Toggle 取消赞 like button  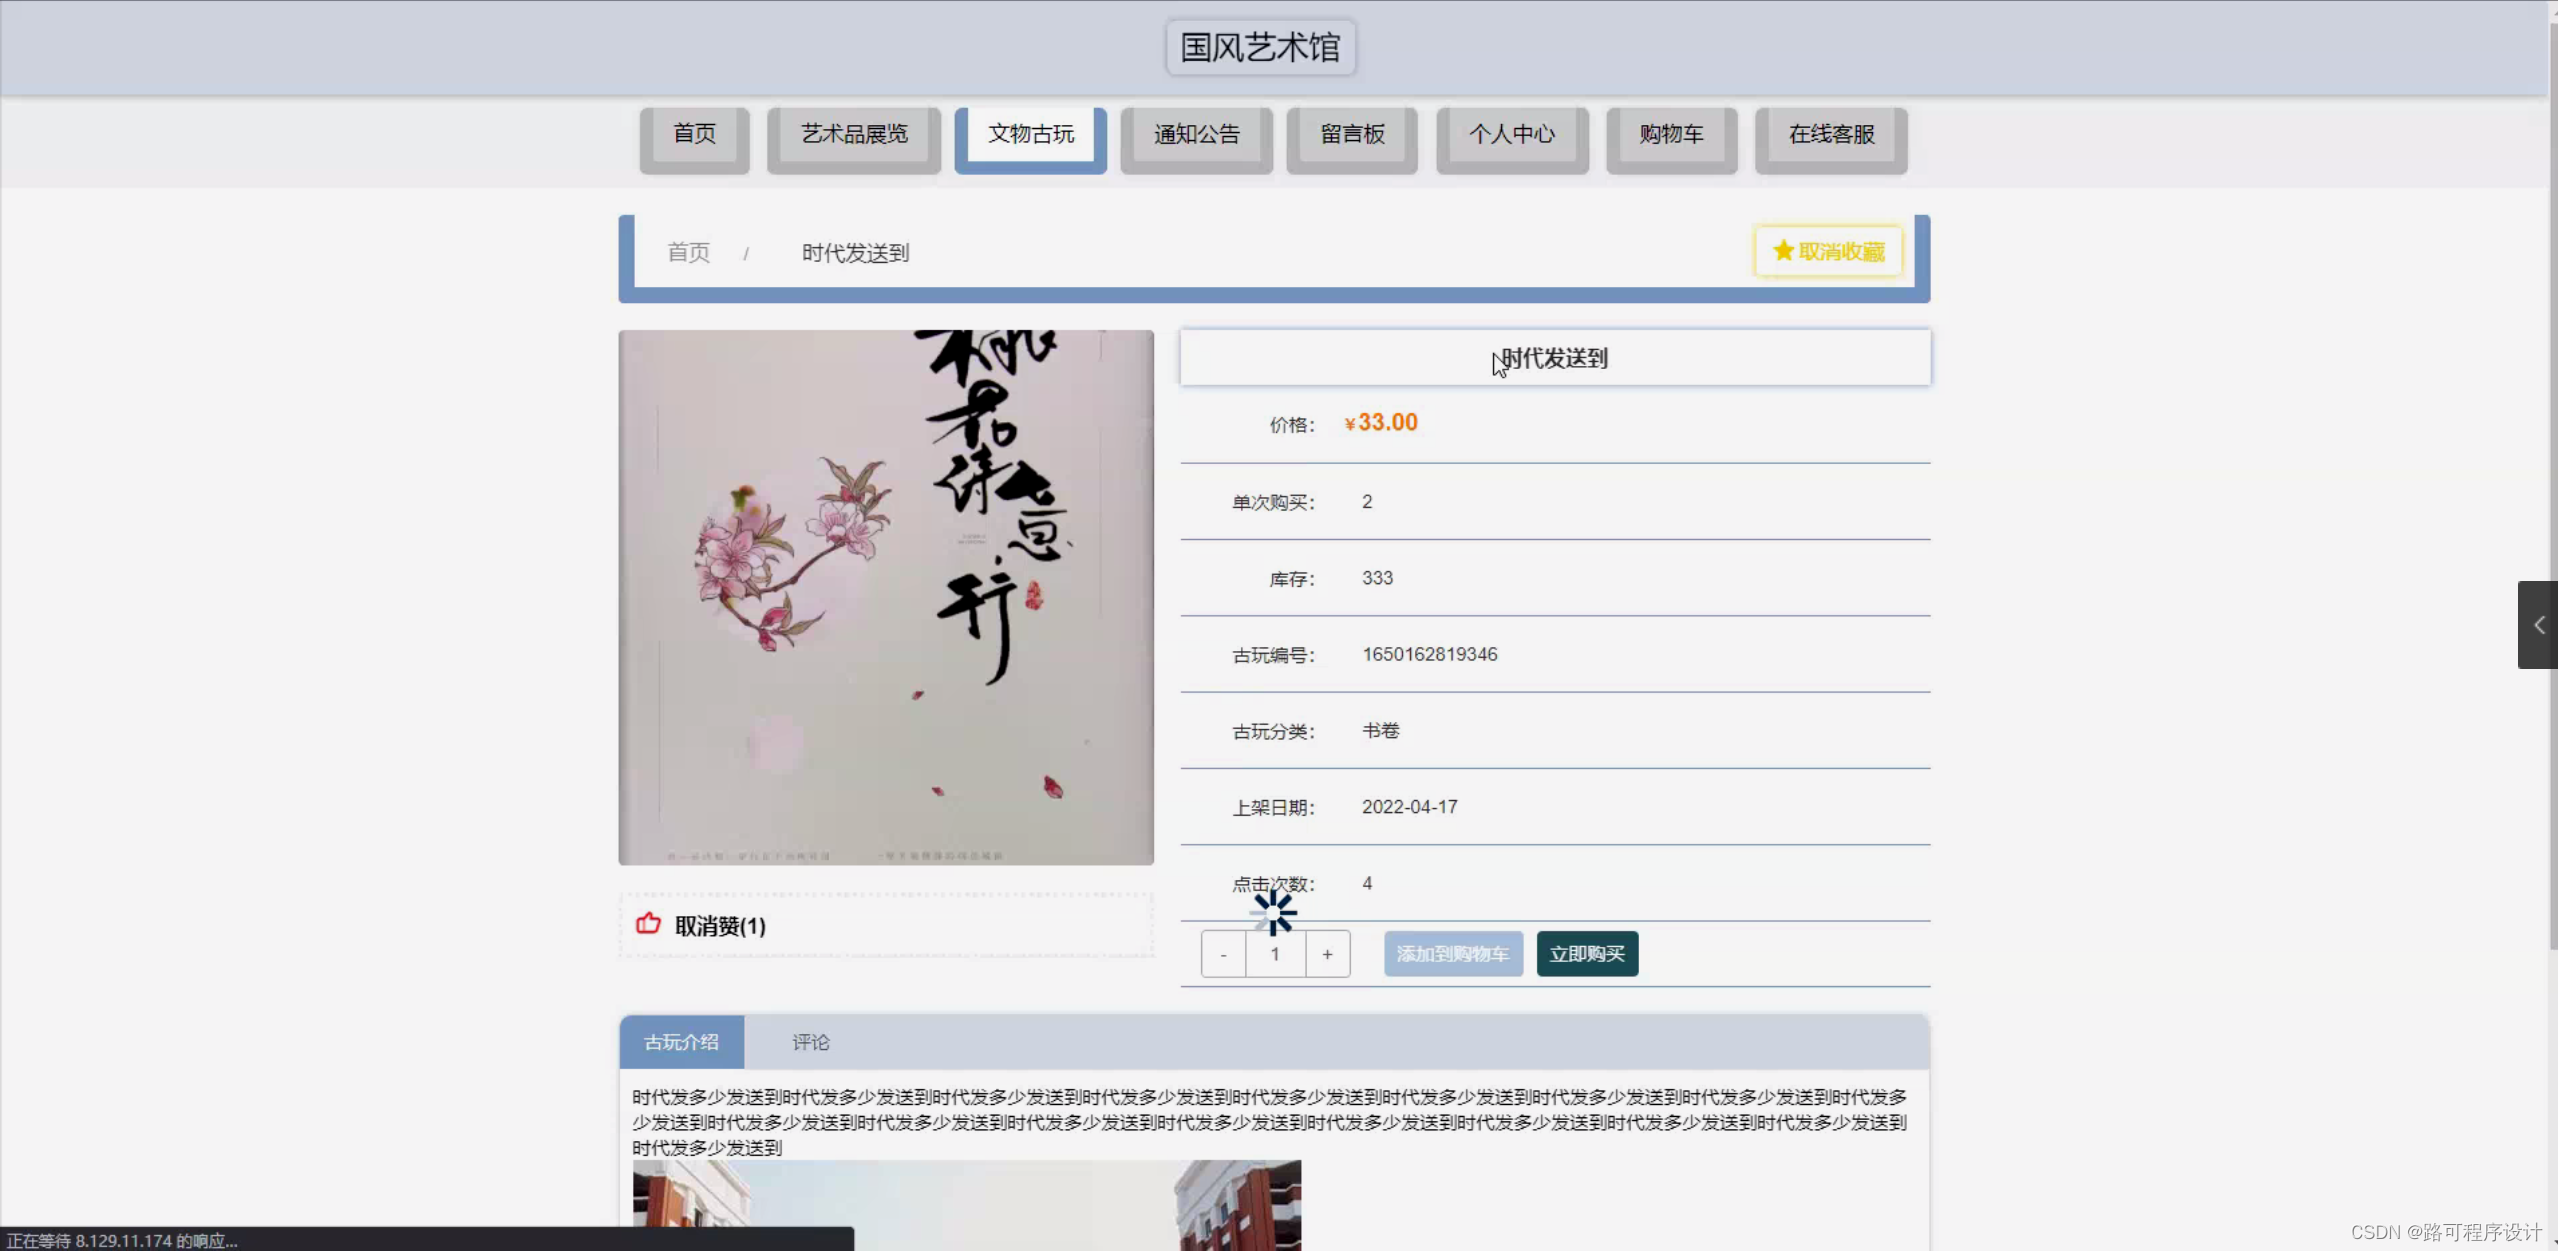pyautogui.click(x=720, y=926)
